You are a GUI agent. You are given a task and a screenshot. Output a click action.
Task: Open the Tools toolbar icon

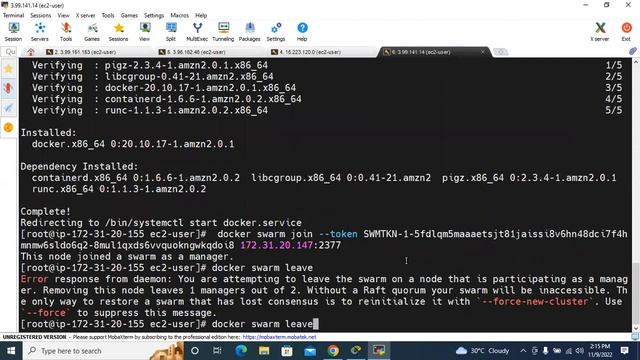coord(66,32)
